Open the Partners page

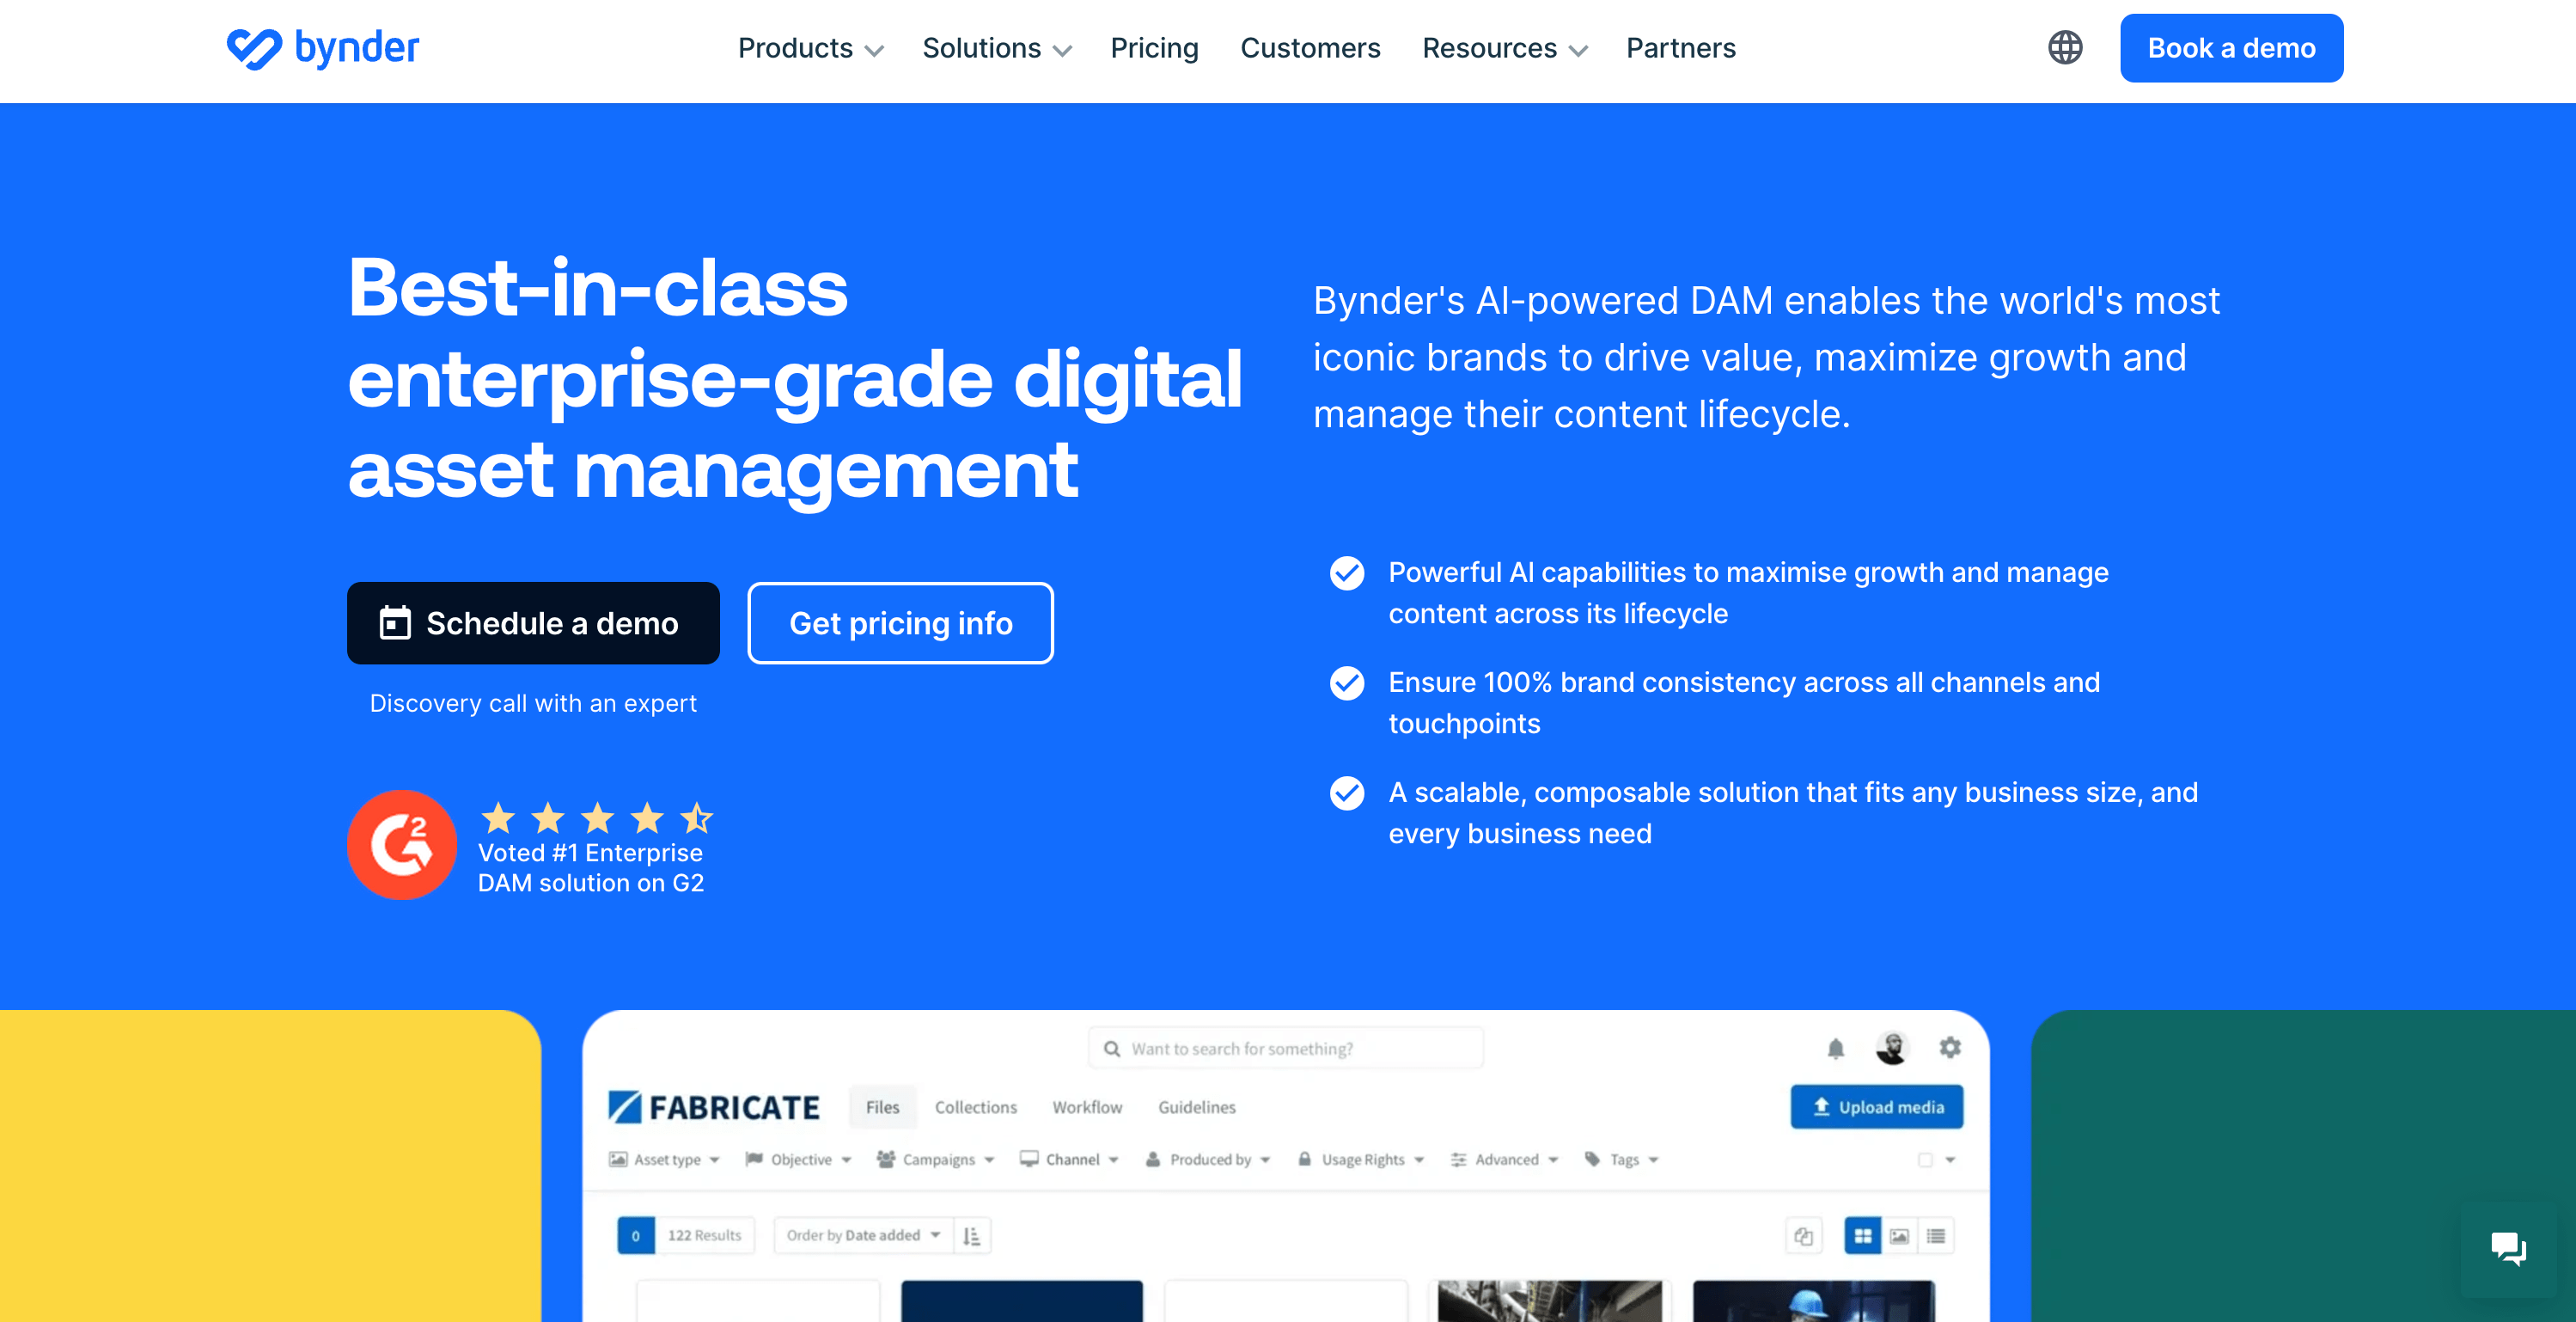[1681, 48]
